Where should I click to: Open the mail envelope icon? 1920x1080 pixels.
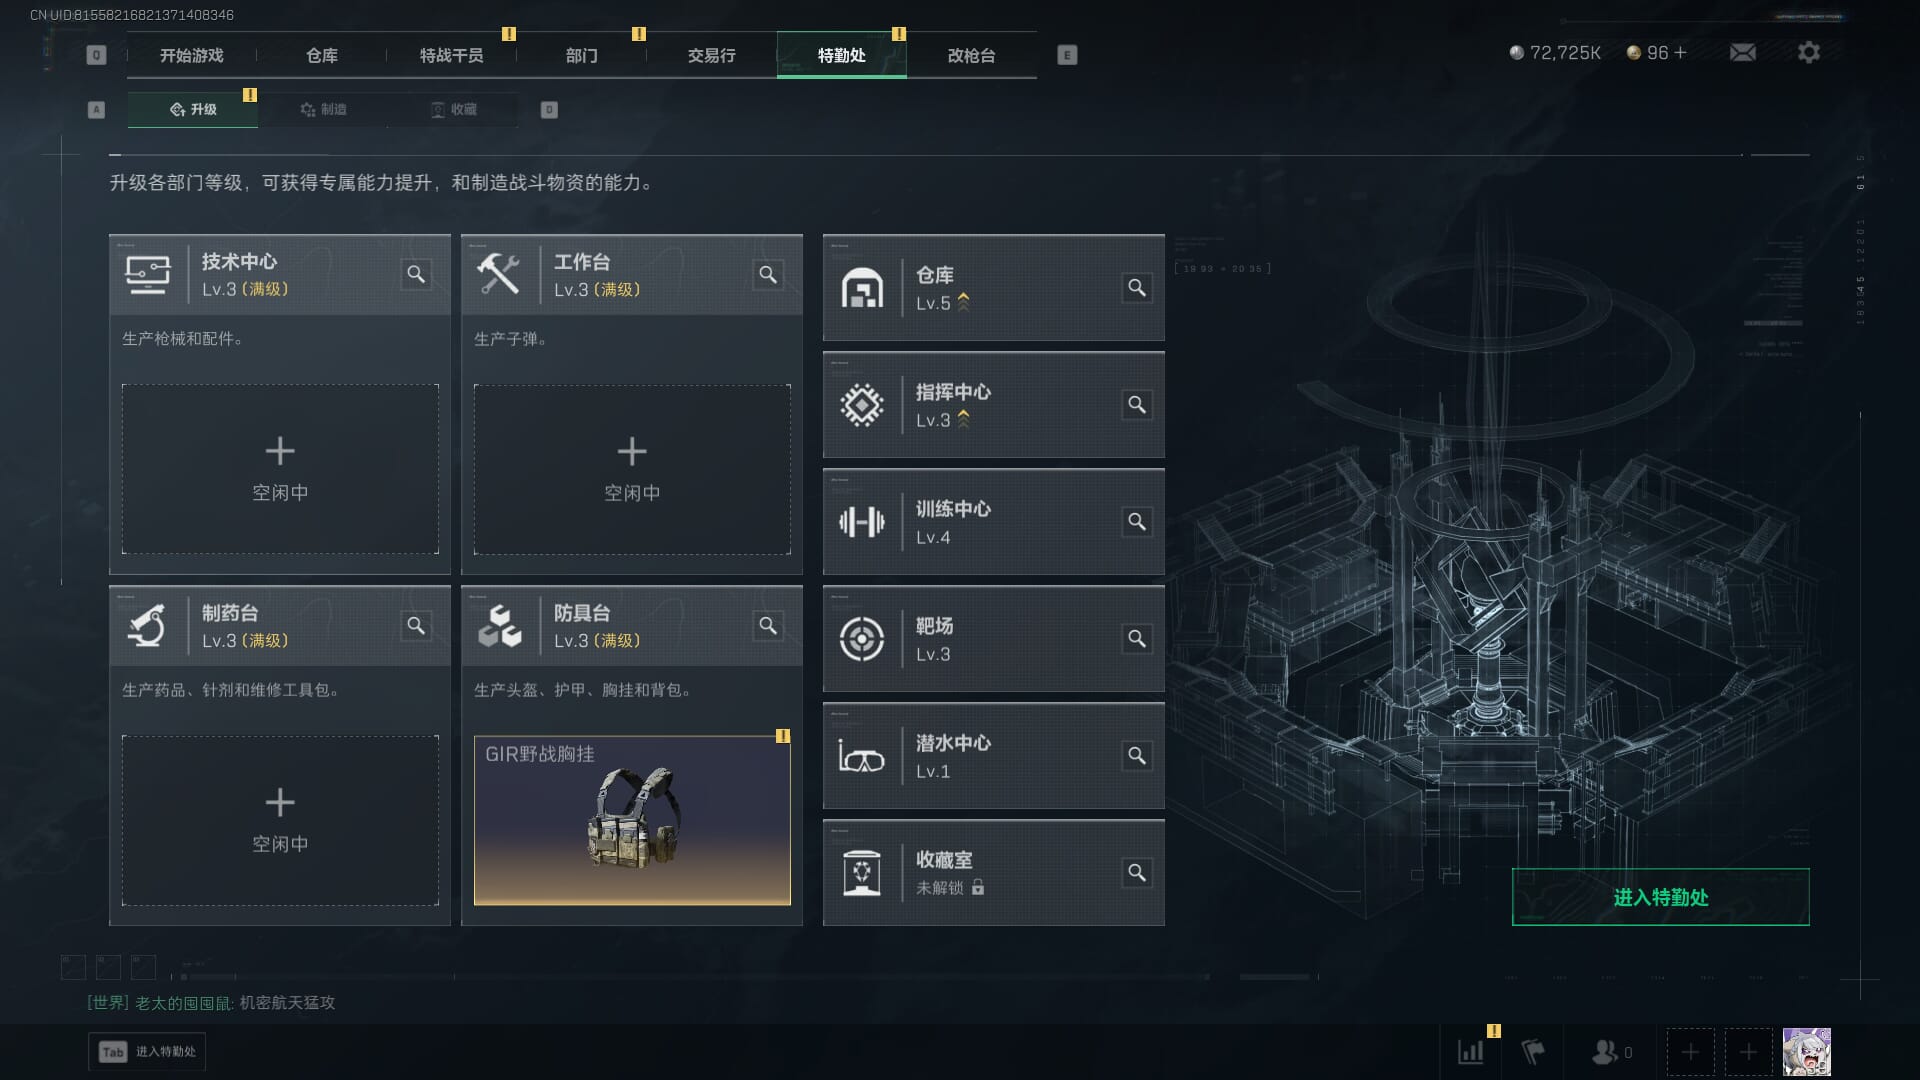(1742, 52)
